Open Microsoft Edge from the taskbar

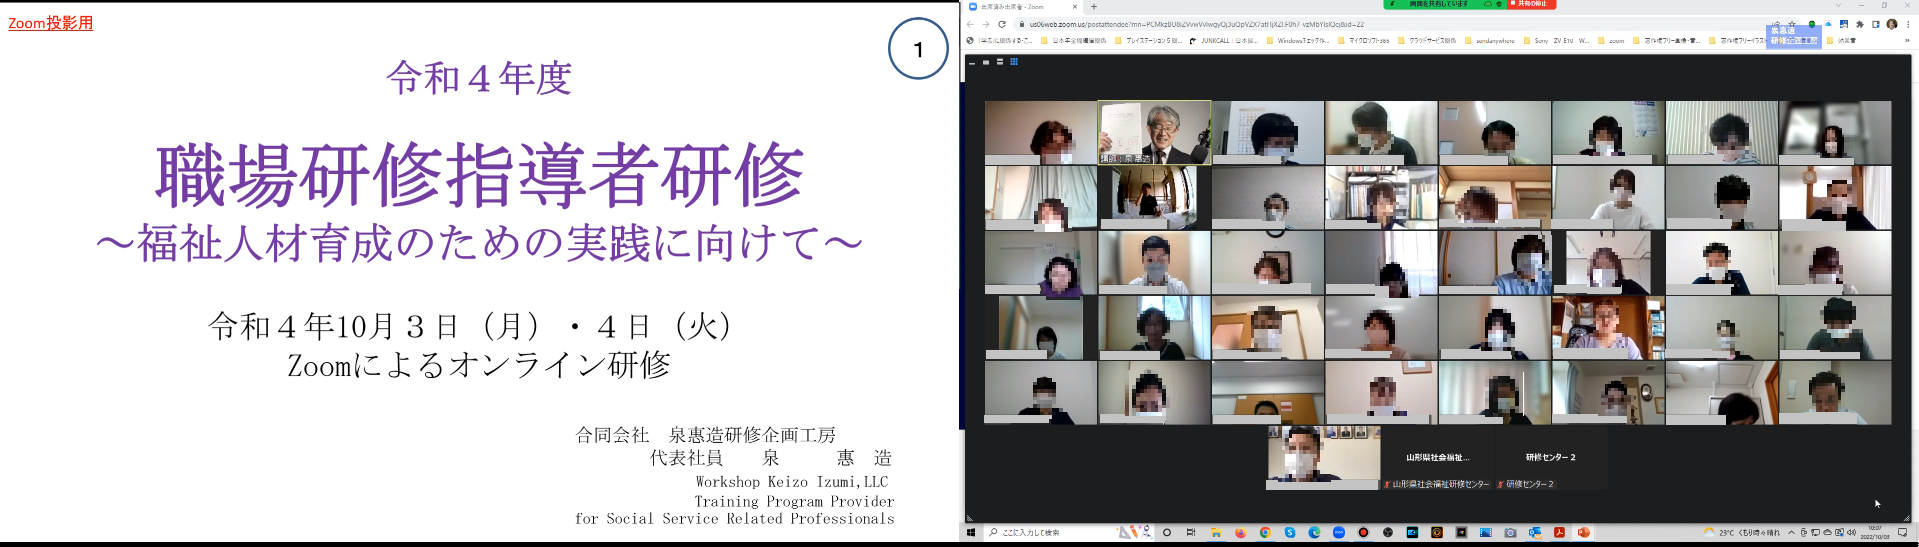click(x=1314, y=532)
